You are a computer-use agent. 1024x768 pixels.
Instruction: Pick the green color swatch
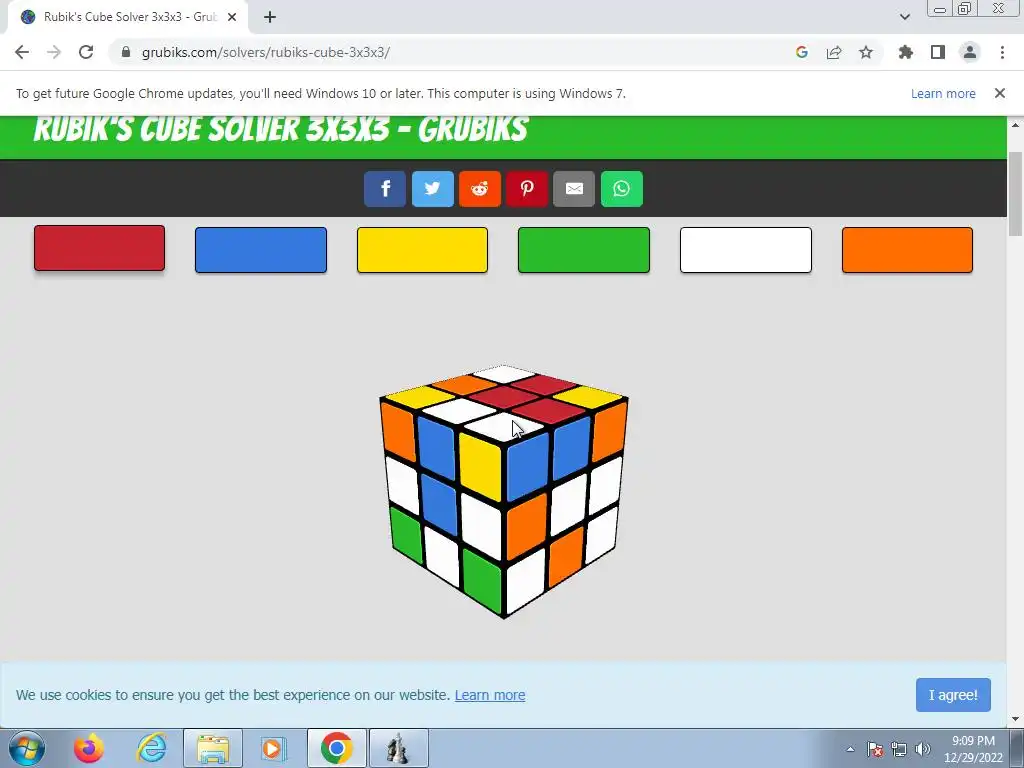[x=584, y=250]
